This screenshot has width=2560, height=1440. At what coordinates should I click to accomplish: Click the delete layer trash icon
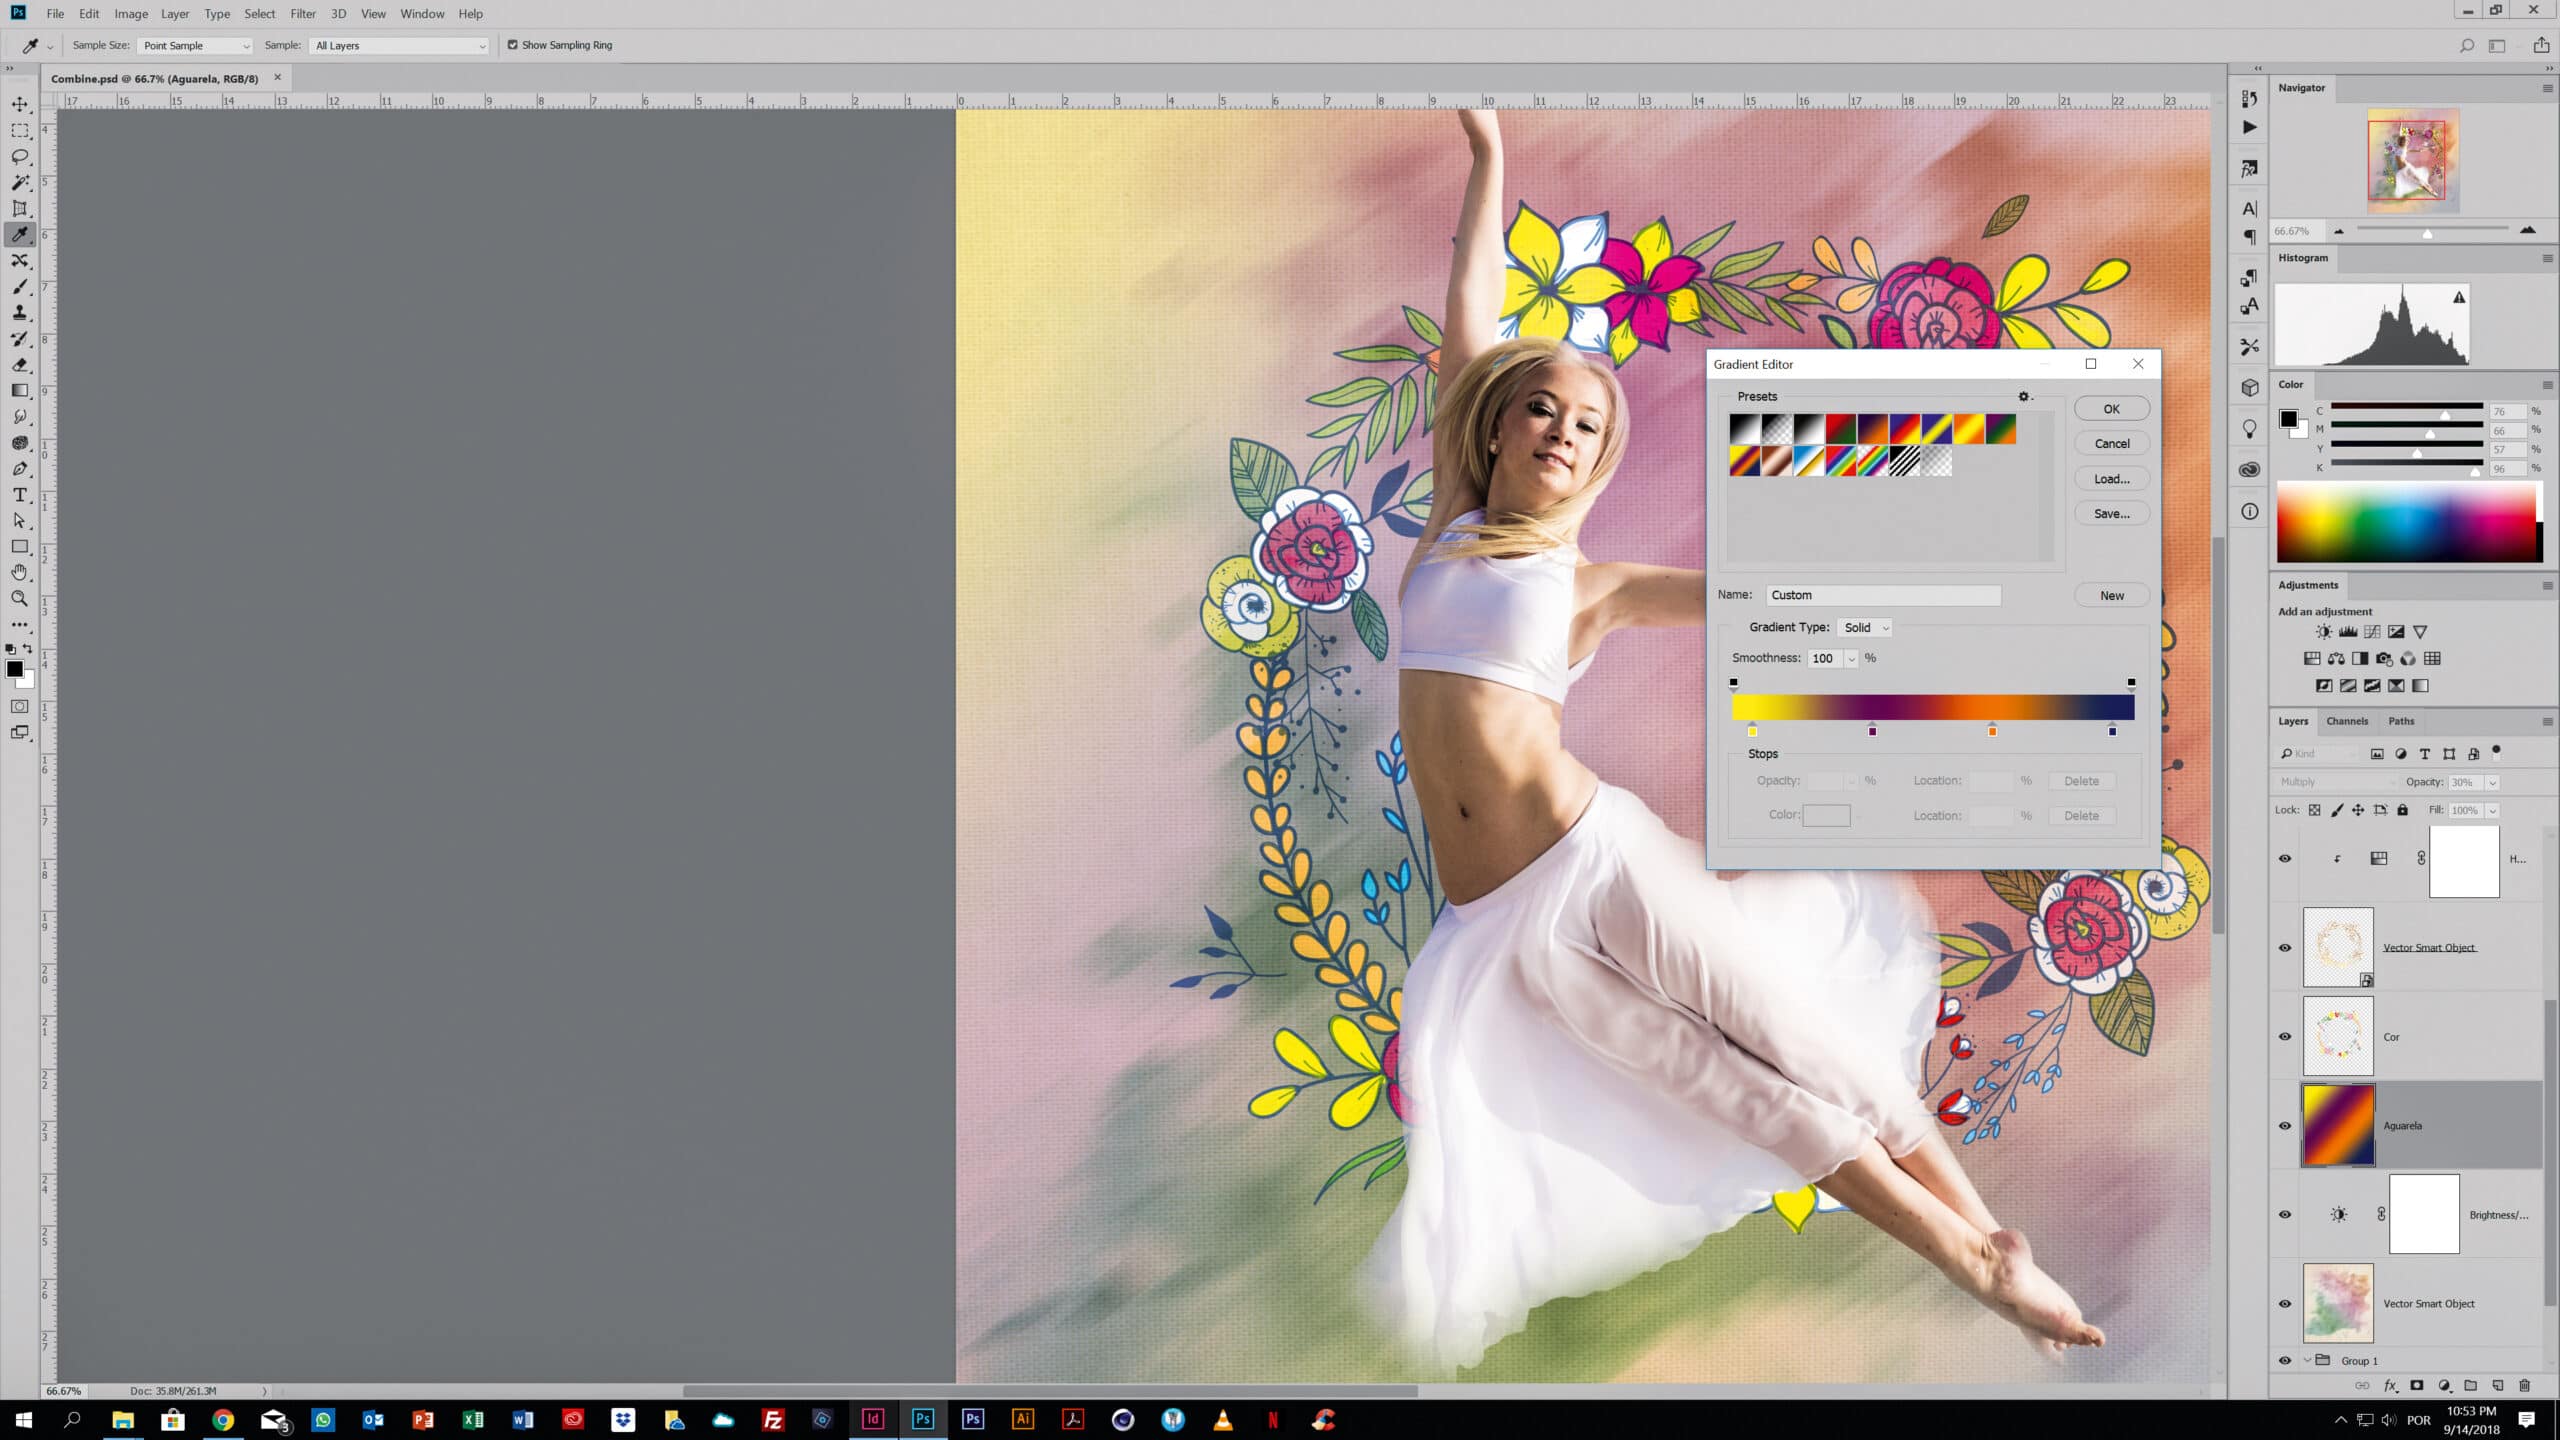[2524, 1386]
